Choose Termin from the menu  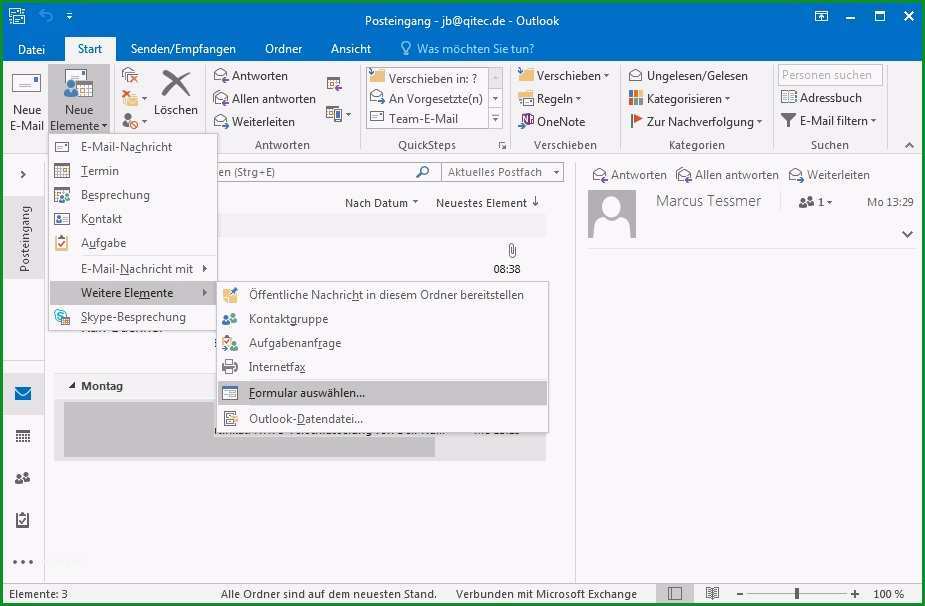133,171
